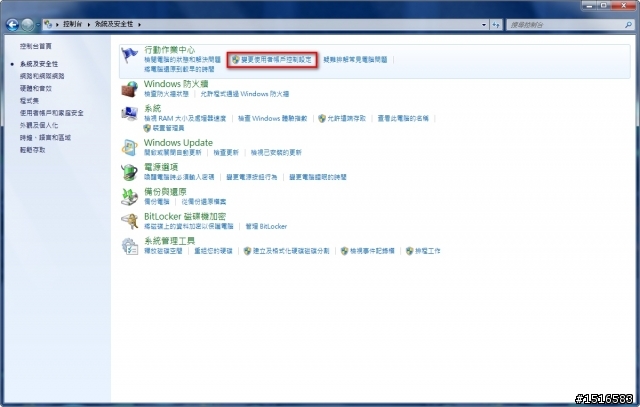Screen dimensions: 640x407
Task: Open the BitLocker keys icon
Action: 129,221
